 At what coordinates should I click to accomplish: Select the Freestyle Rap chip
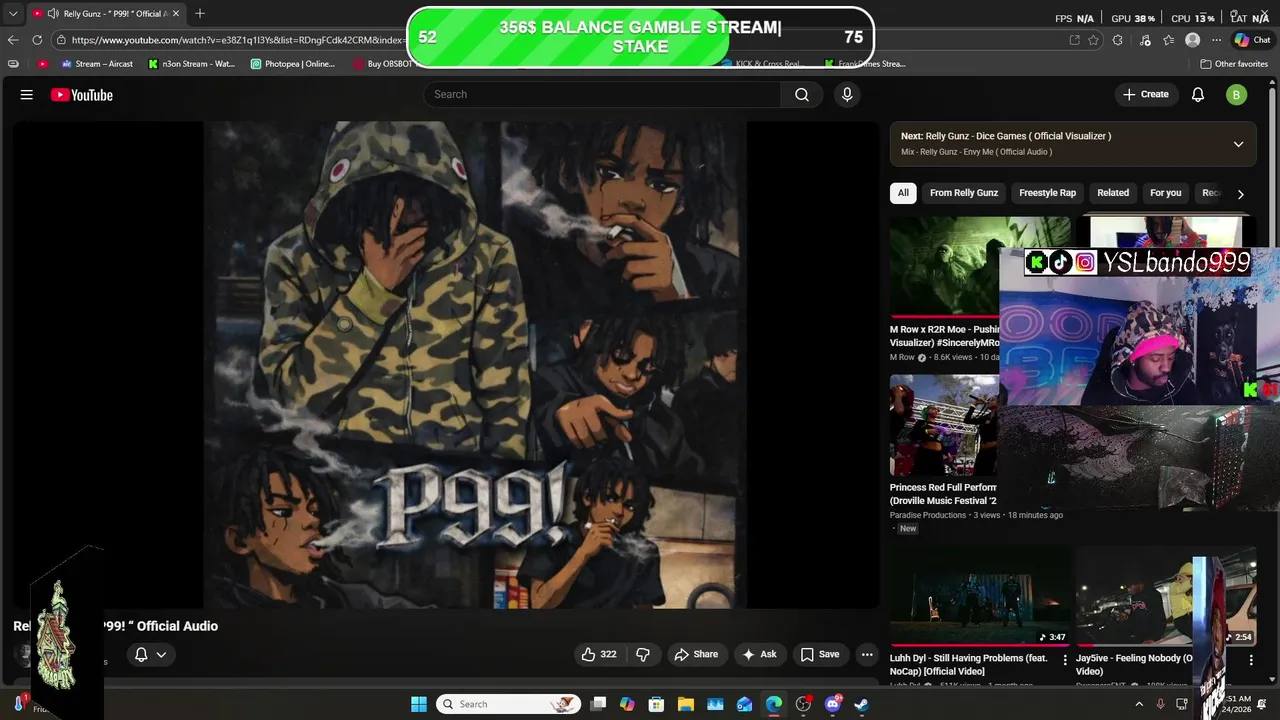click(x=1047, y=193)
